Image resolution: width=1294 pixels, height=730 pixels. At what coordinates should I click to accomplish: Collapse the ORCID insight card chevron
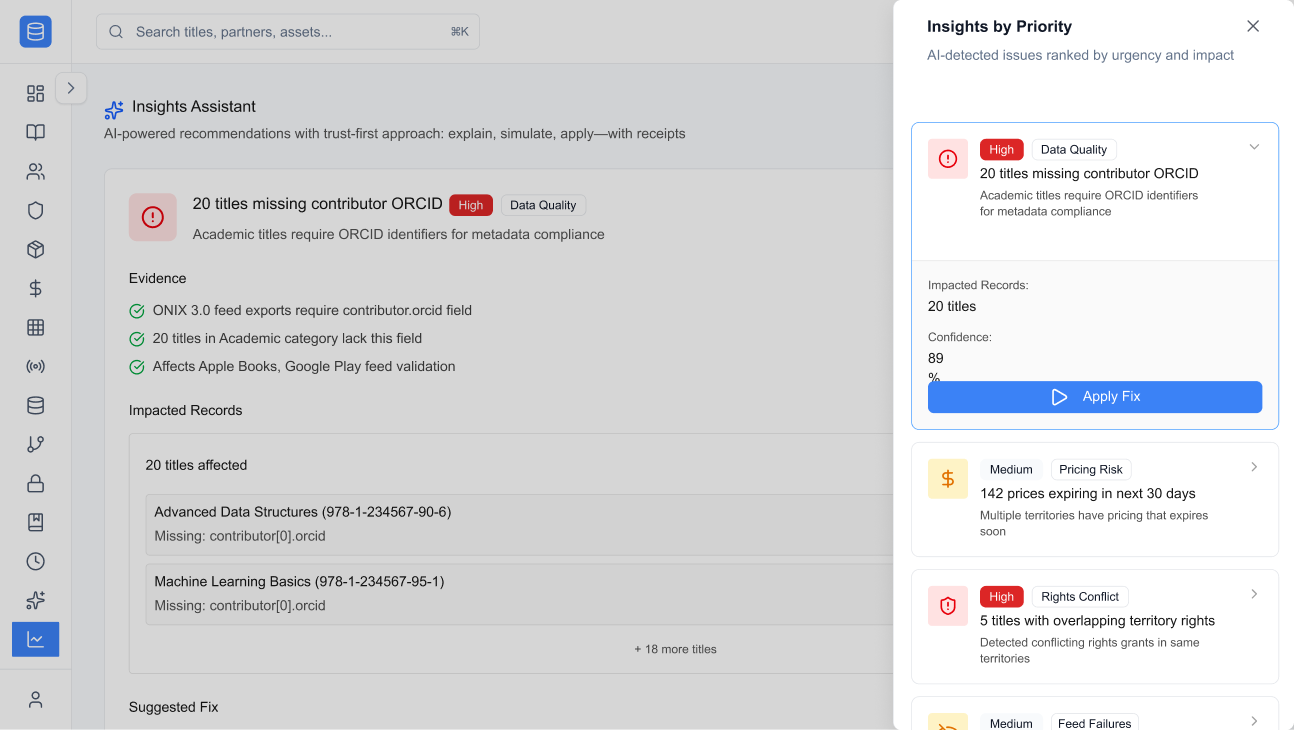point(1254,148)
